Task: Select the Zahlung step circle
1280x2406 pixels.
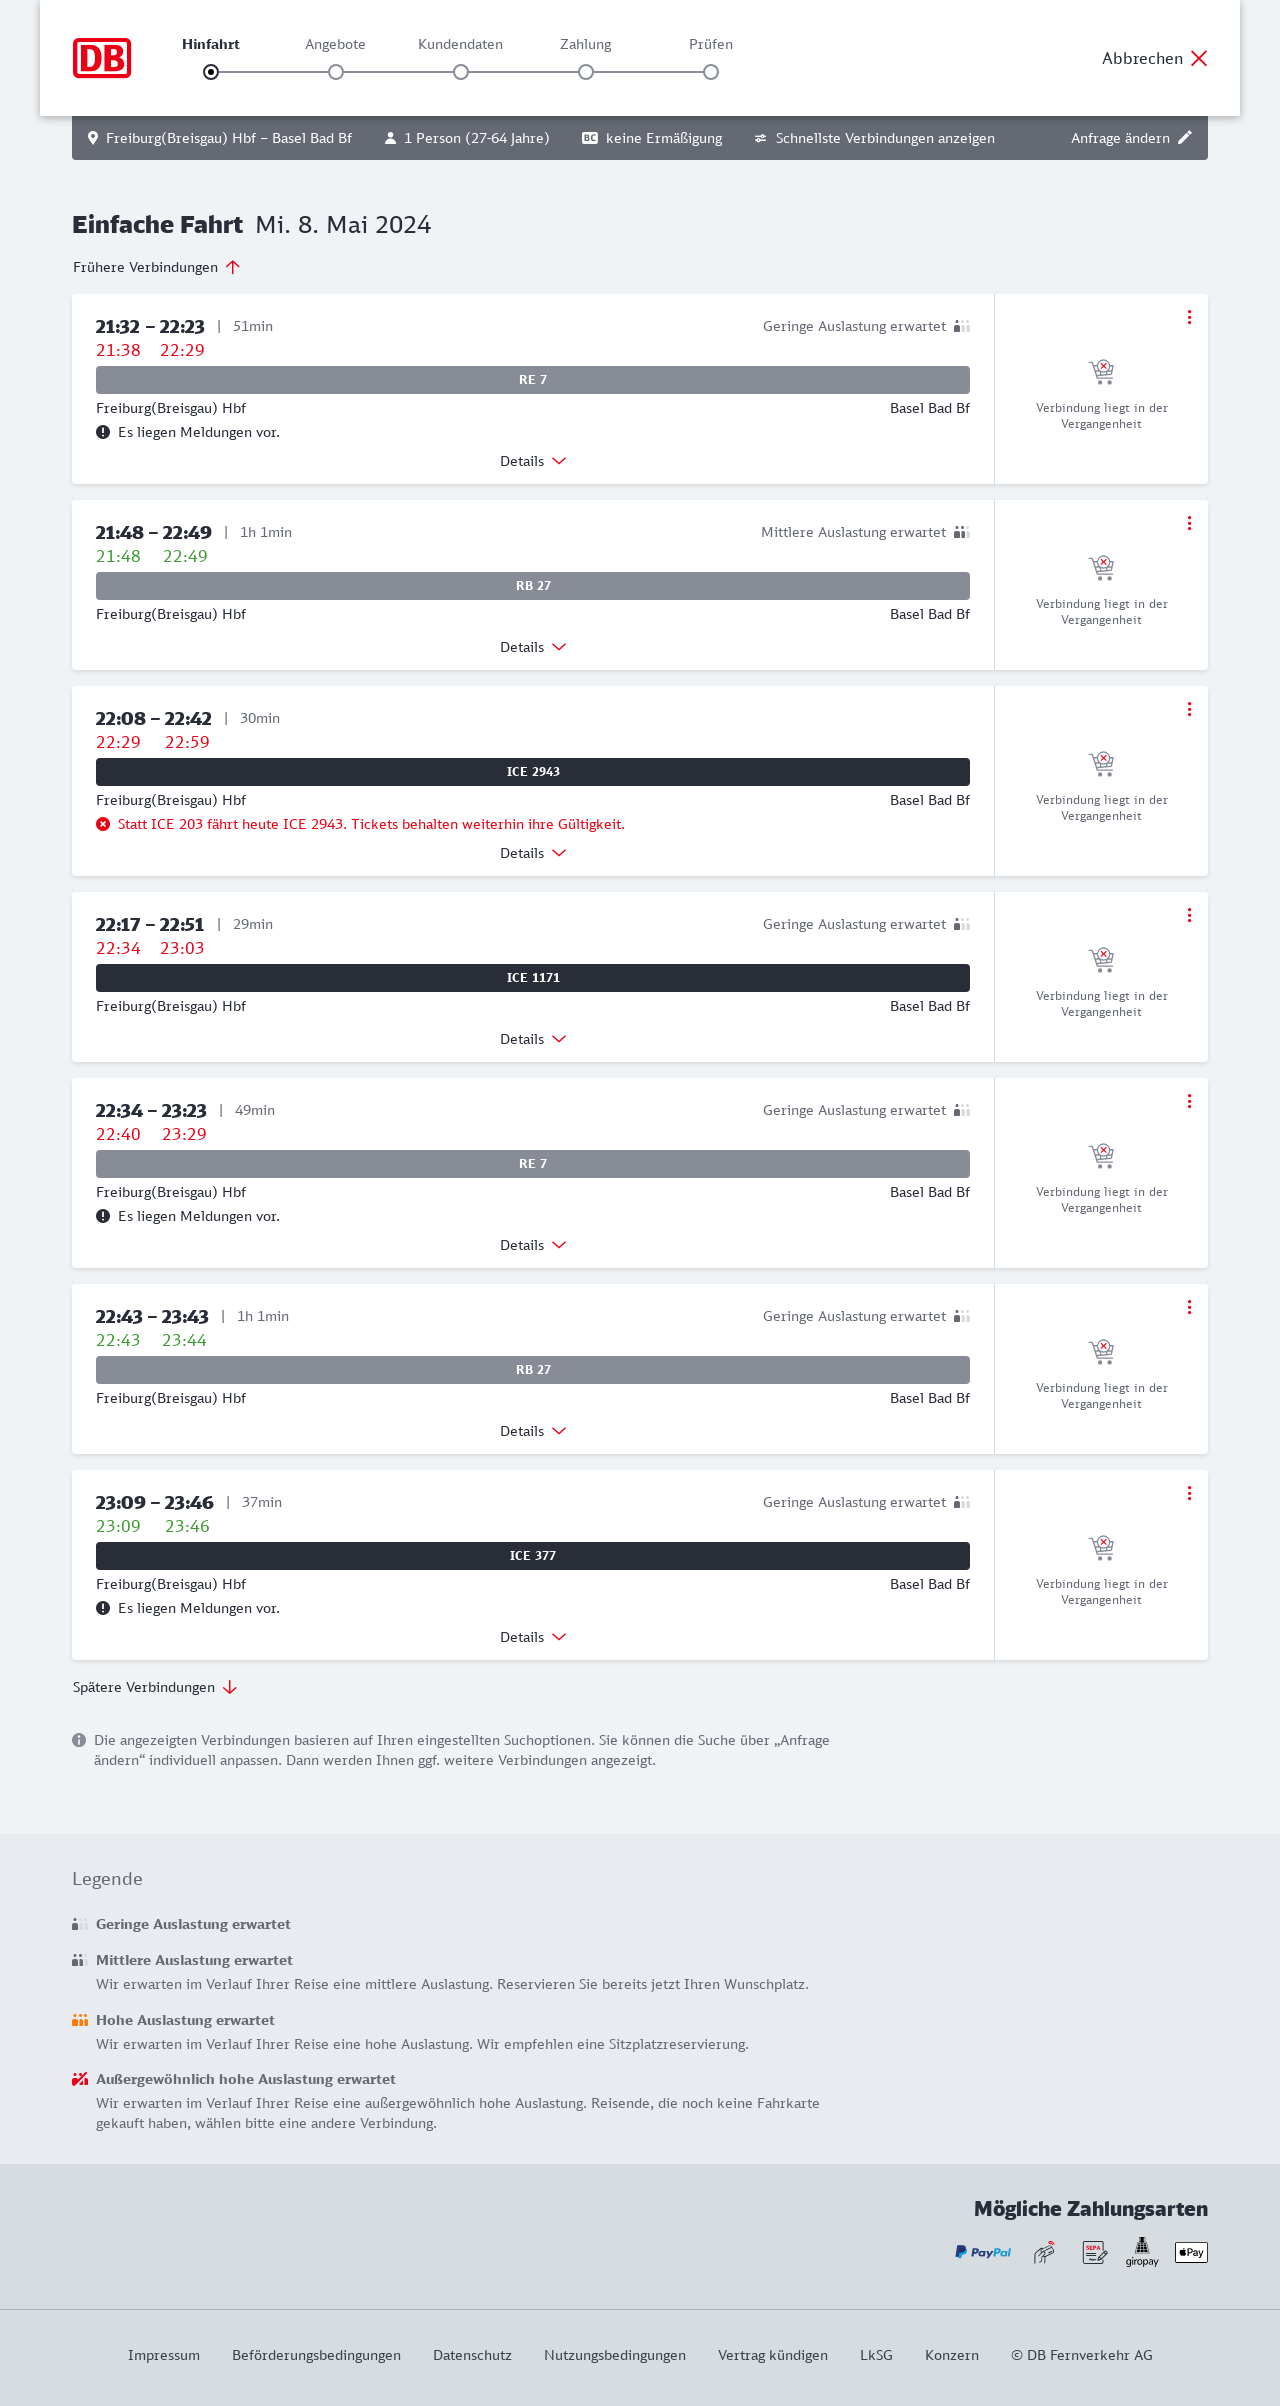Action: pyautogui.click(x=586, y=72)
